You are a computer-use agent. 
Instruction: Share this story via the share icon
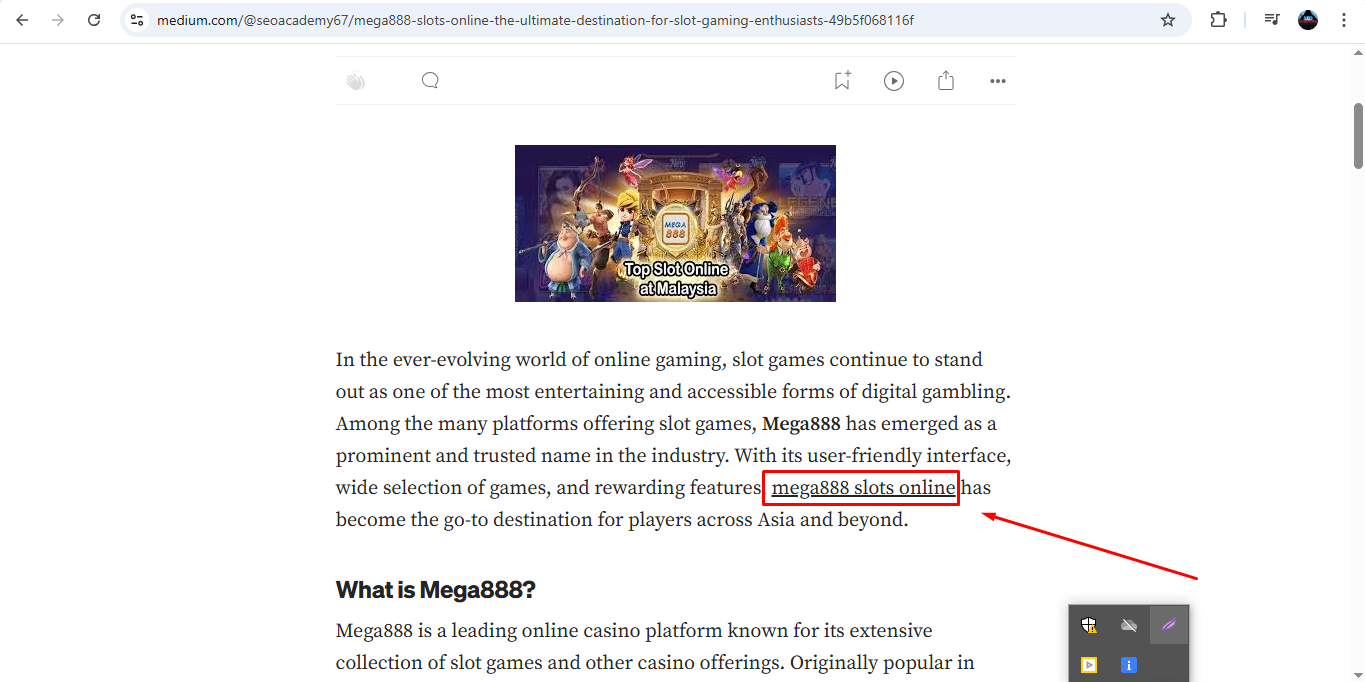[x=946, y=81]
